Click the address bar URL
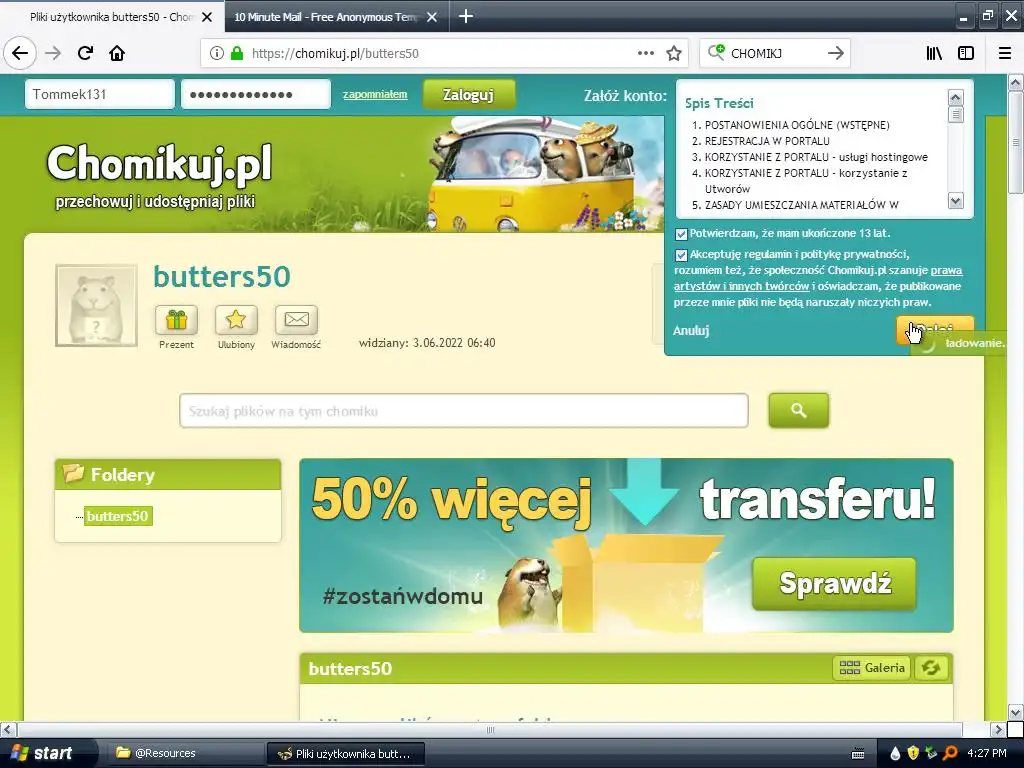This screenshot has height=768, width=1024. point(335,54)
